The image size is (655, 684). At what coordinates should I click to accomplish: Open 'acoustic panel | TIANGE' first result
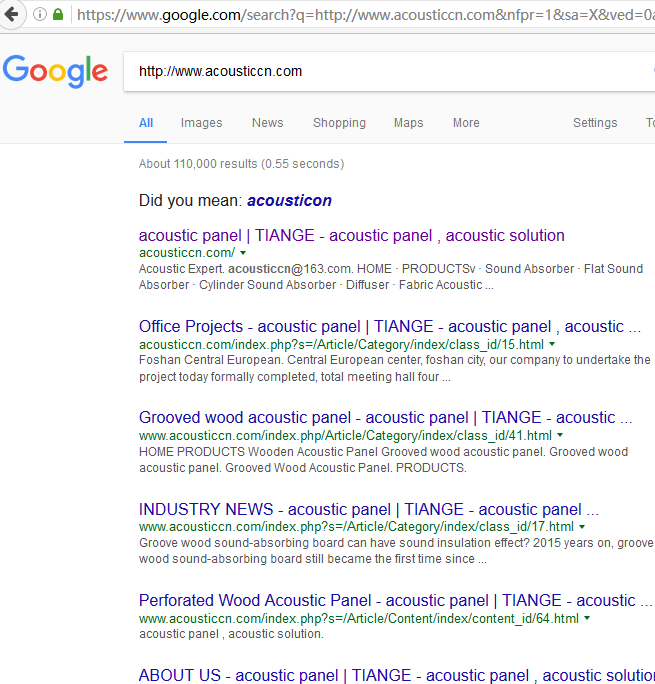351,236
